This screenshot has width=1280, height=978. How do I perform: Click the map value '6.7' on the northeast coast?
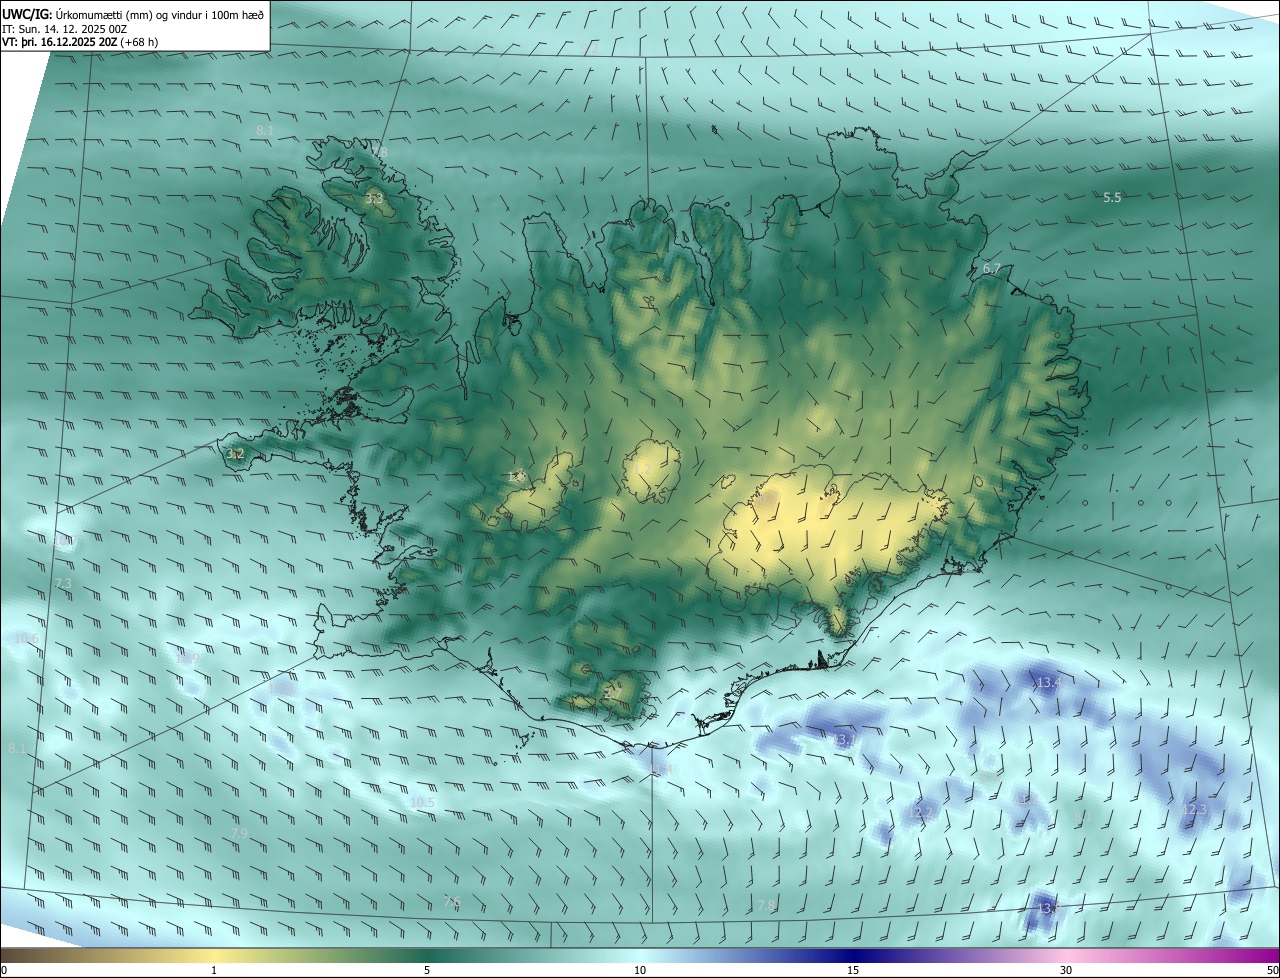click(x=992, y=269)
